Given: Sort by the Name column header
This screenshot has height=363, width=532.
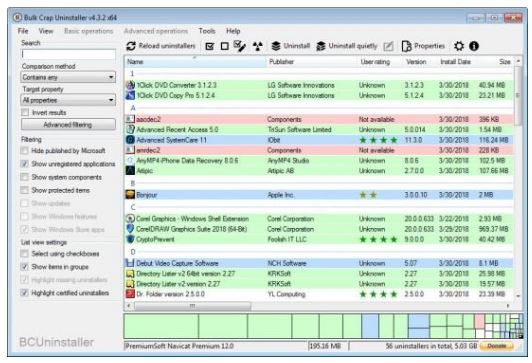Looking at the screenshot, I should click(x=196, y=62).
